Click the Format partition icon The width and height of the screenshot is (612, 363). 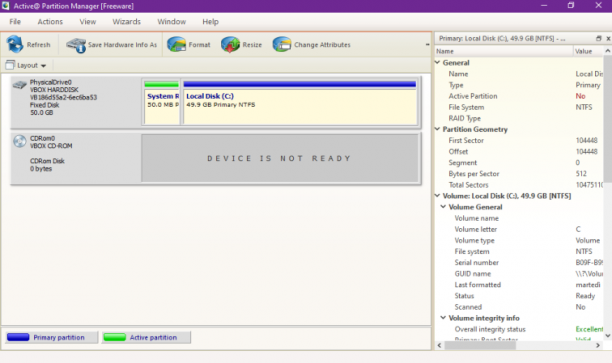(x=176, y=44)
